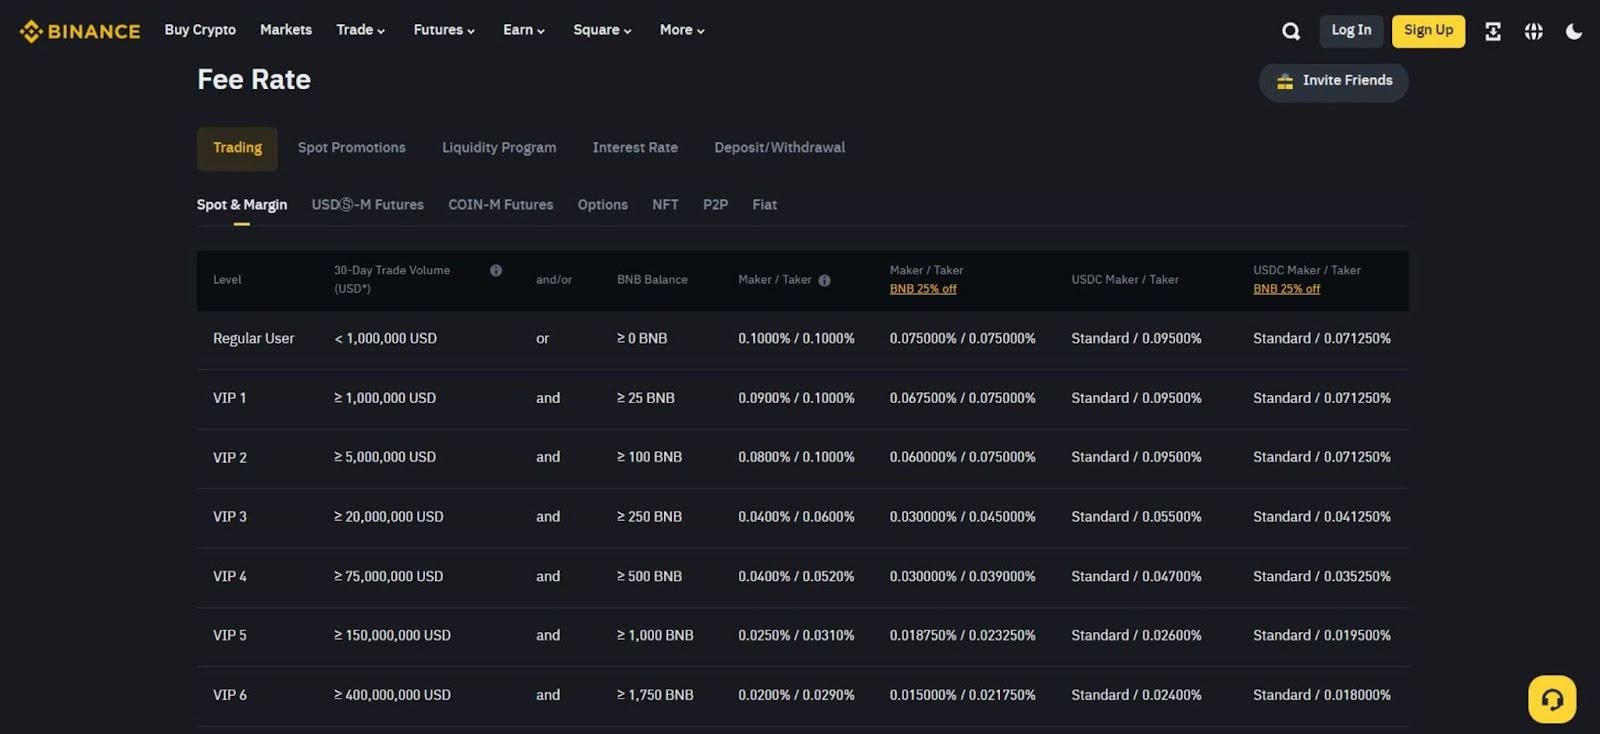Open the Markets page
This screenshot has height=734, width=1600.
coord(286,30)
